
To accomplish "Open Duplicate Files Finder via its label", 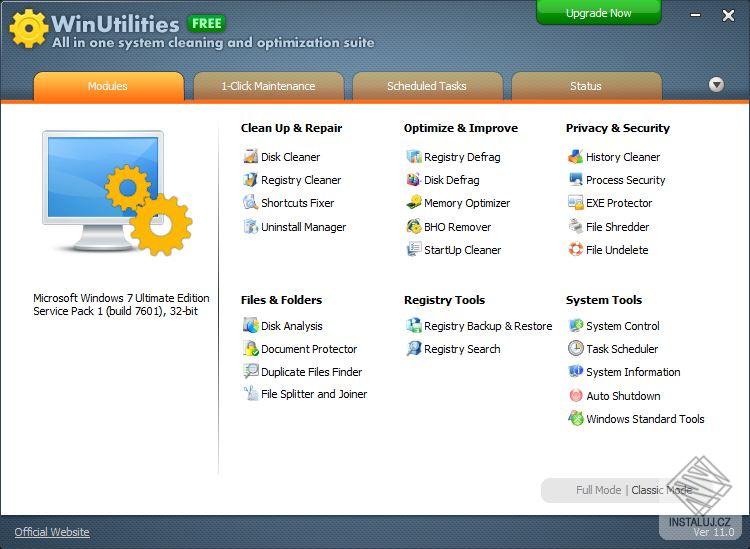I will (x=311, y=372).
